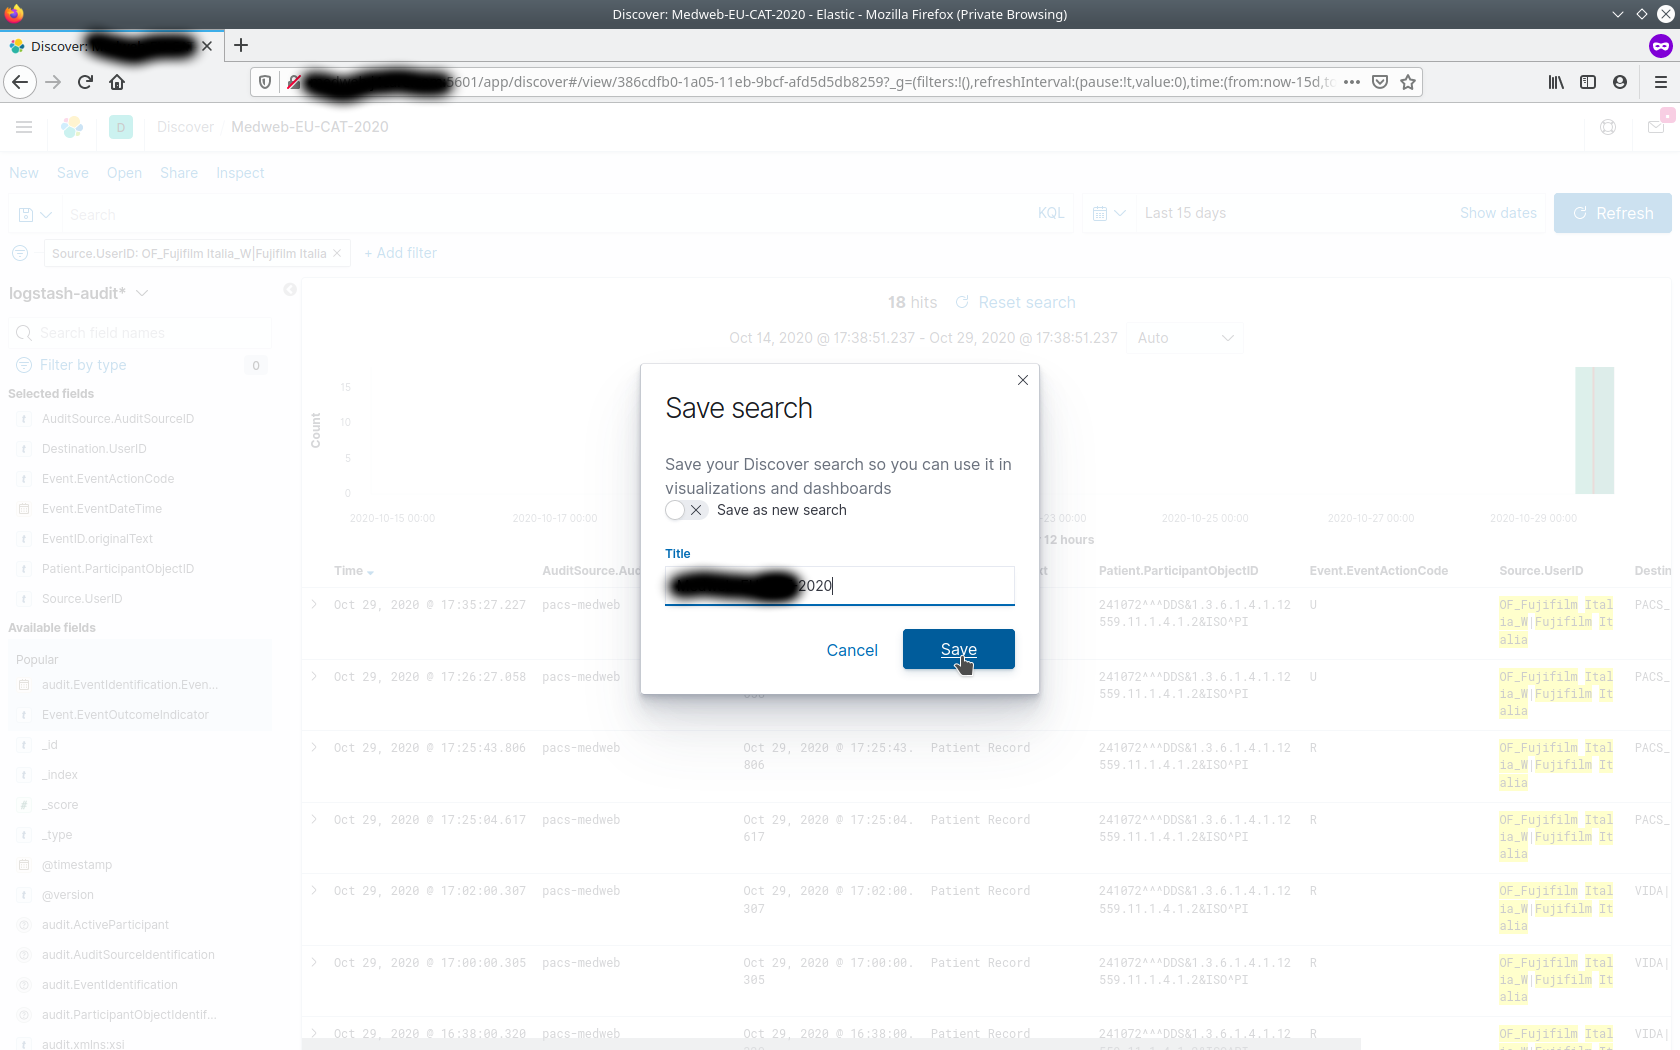Screen dimensions: 1680x1050
Task: Go back with the browser back arrow
Action: click(20, 82)
